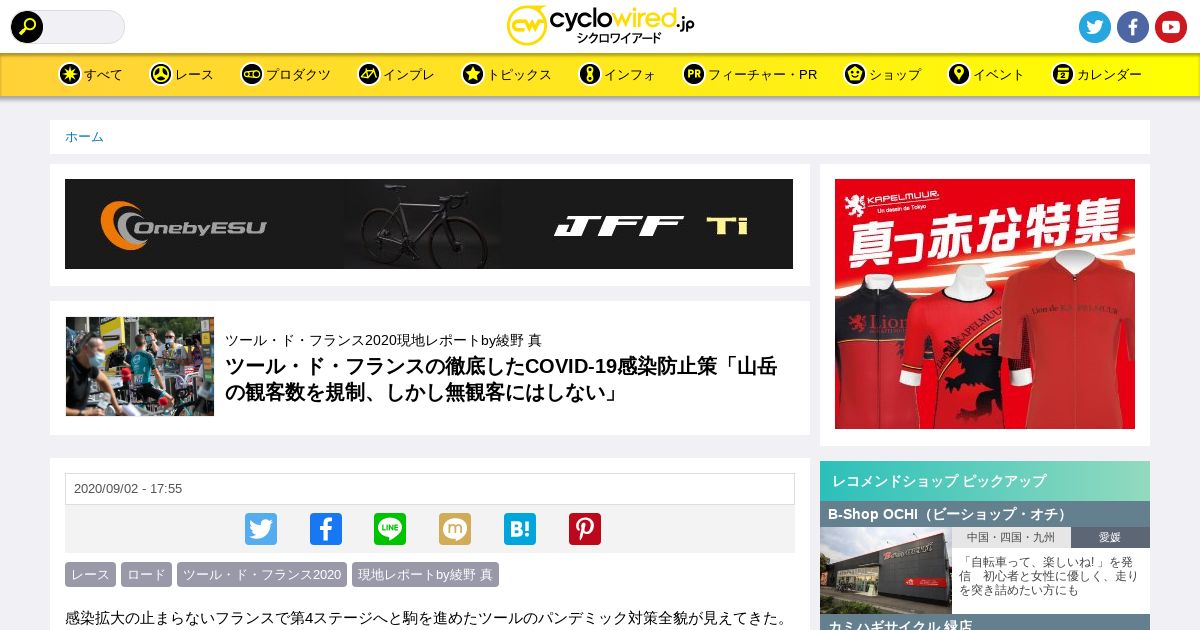The height and width of the screenshot is (630, 1200).
Task: Select the 中国・四国・九州 region label
Action: point(1011,537)
